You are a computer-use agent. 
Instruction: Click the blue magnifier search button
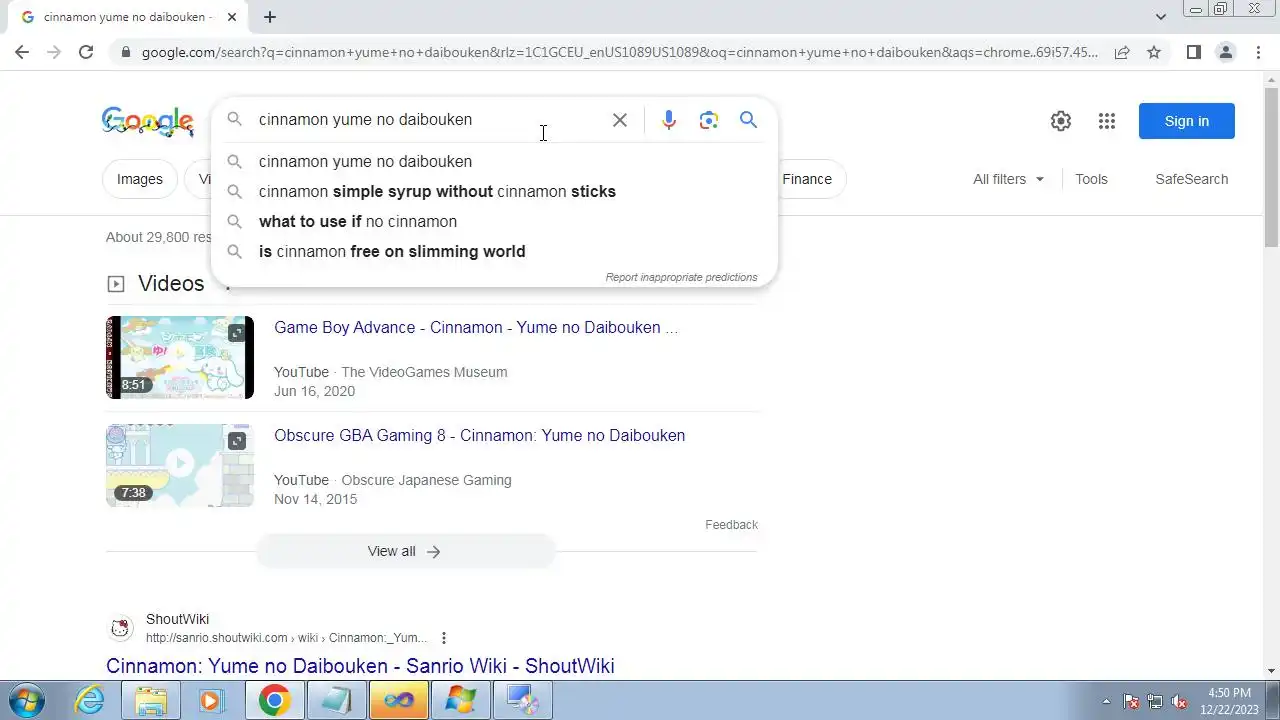[x=748, y=120]
